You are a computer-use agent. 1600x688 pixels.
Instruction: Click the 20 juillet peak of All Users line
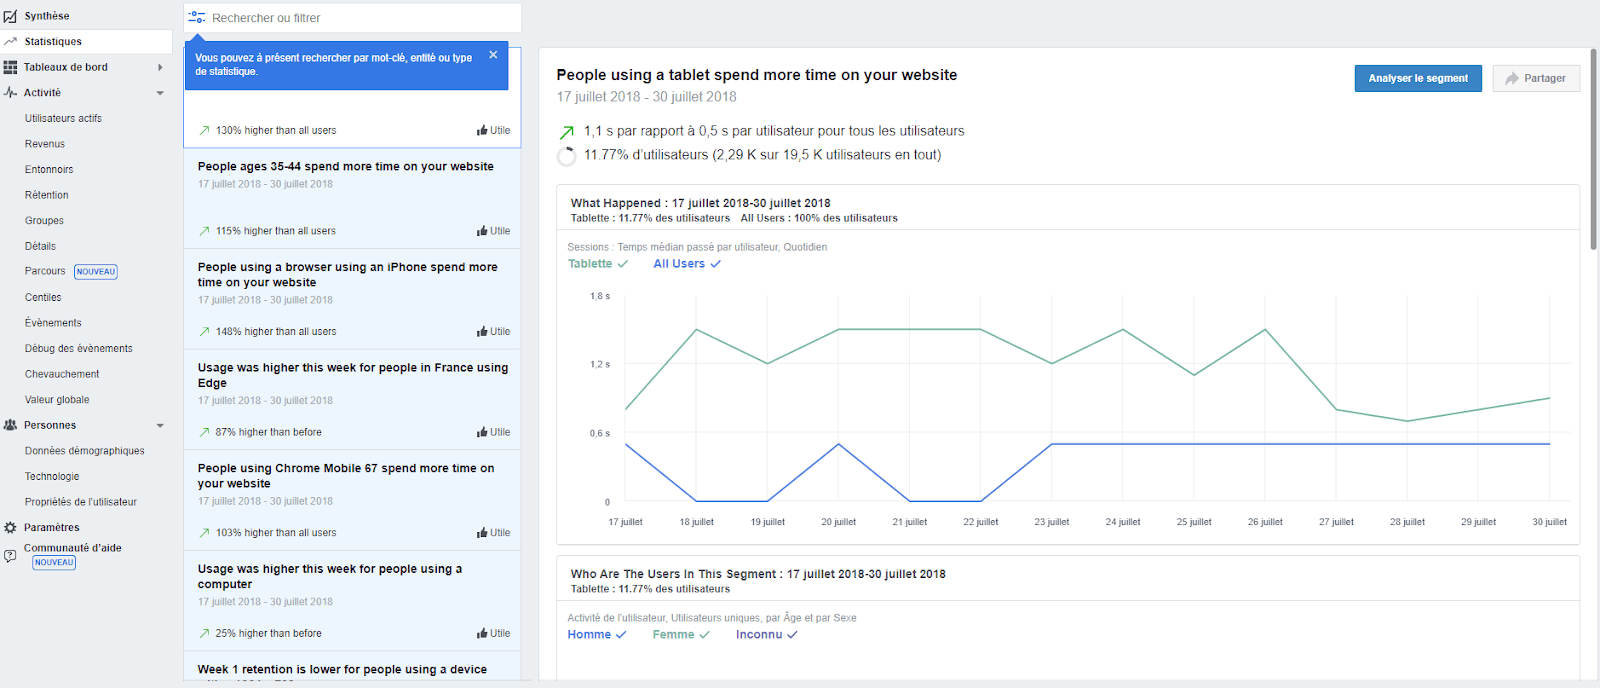(838, 444)
